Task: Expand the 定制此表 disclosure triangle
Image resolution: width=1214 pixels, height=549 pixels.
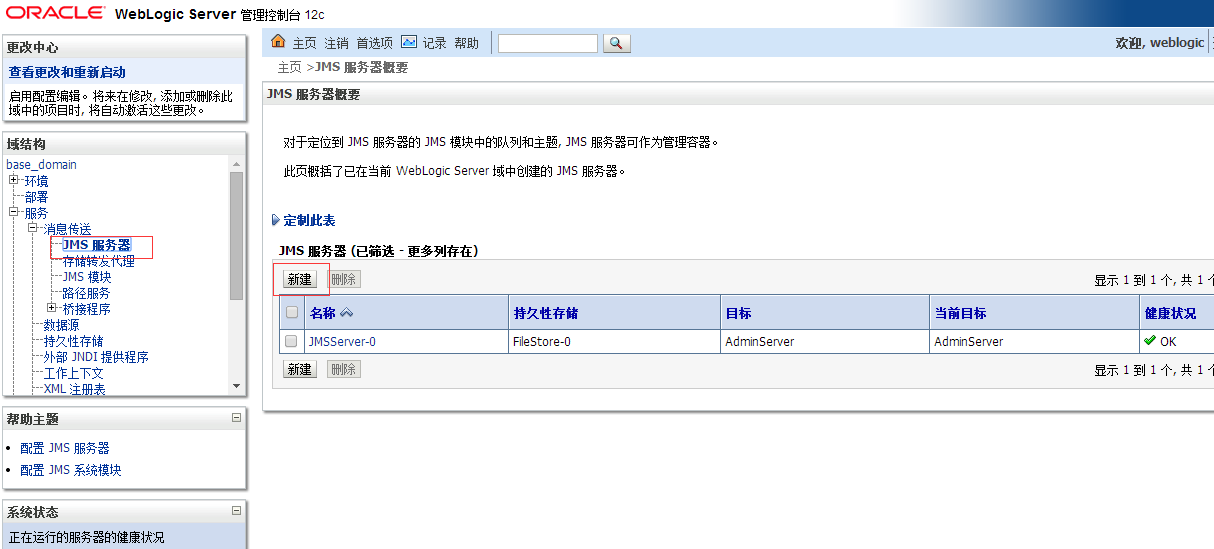Action: pyautogui.click(x=276, y=220)
